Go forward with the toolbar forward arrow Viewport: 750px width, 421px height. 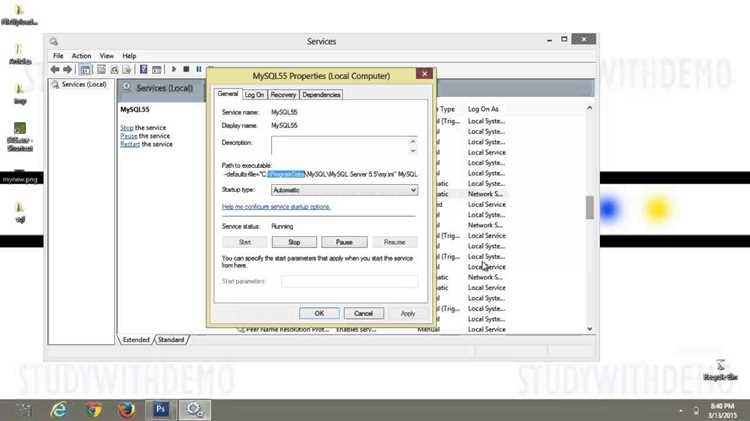(67, 69)
